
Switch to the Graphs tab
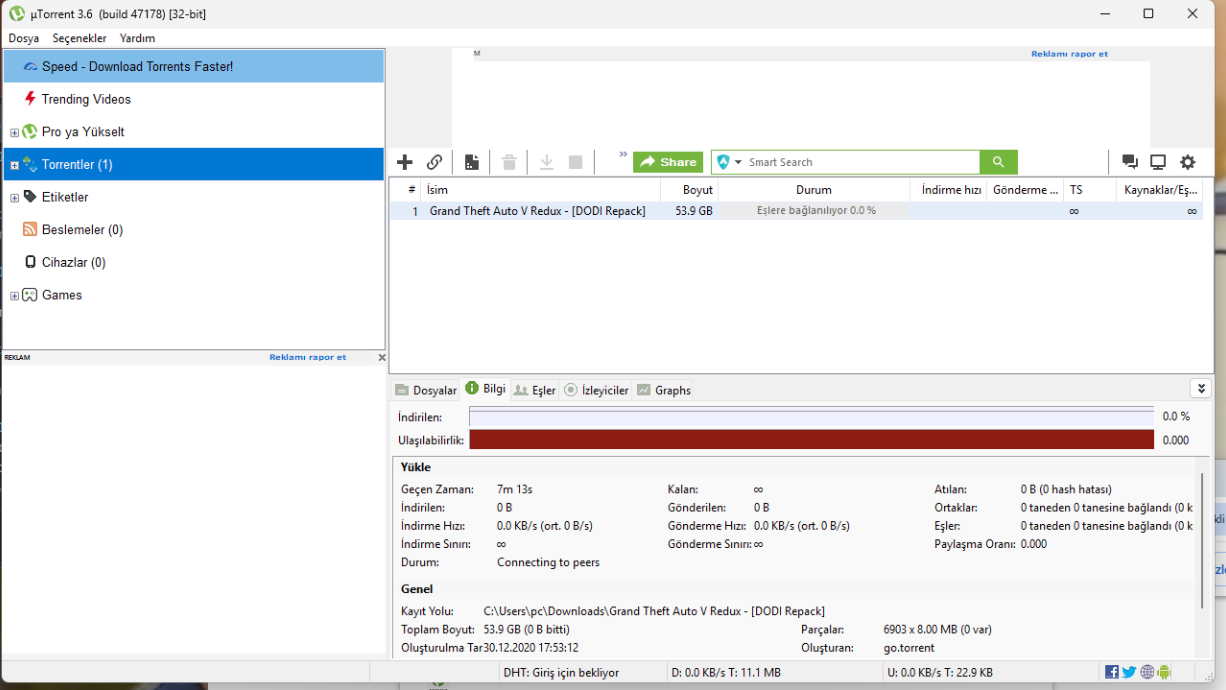(x=664, y=390)
